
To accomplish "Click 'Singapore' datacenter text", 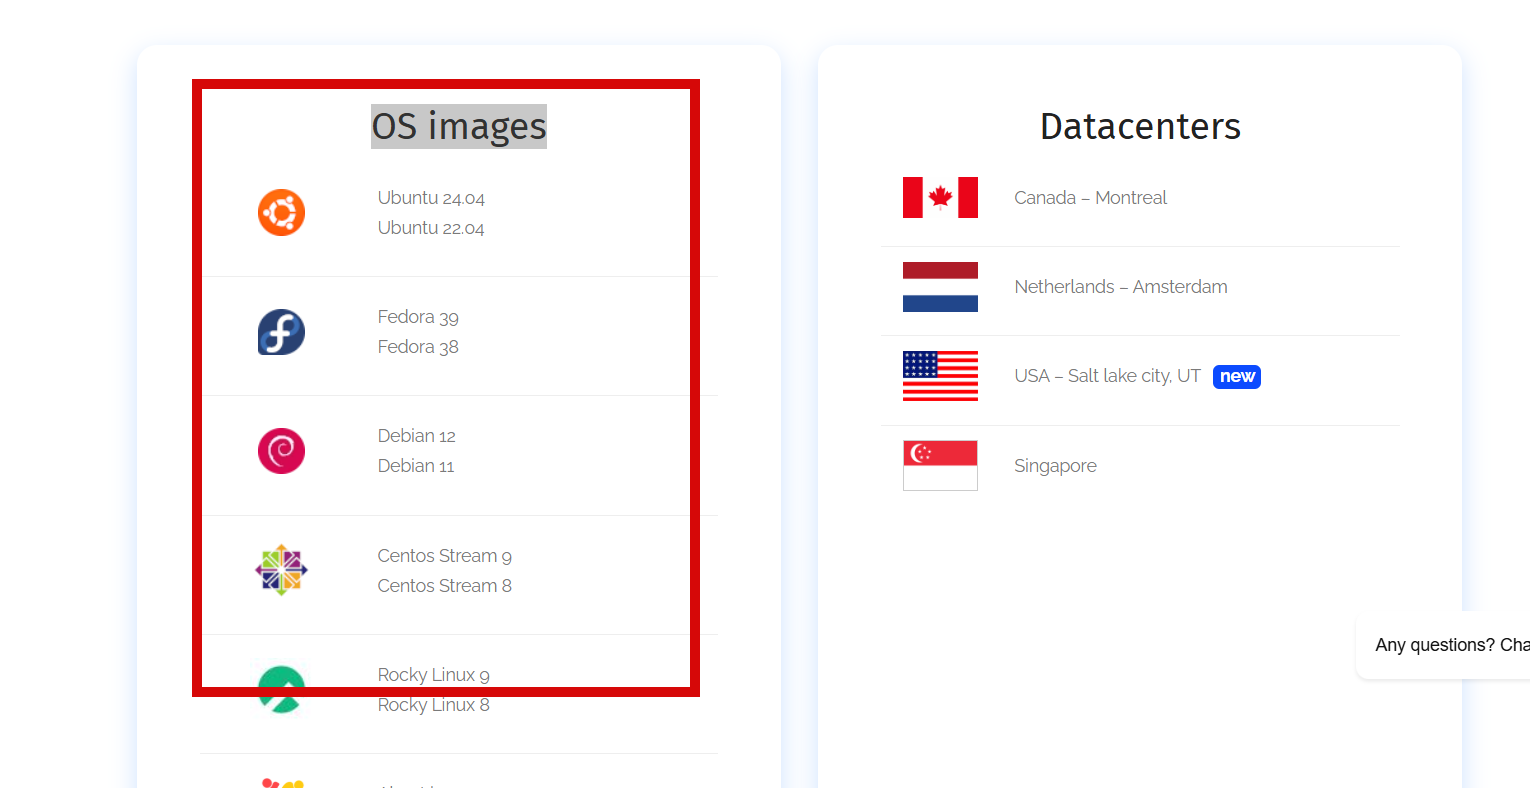I will (x=1055, y=466).
